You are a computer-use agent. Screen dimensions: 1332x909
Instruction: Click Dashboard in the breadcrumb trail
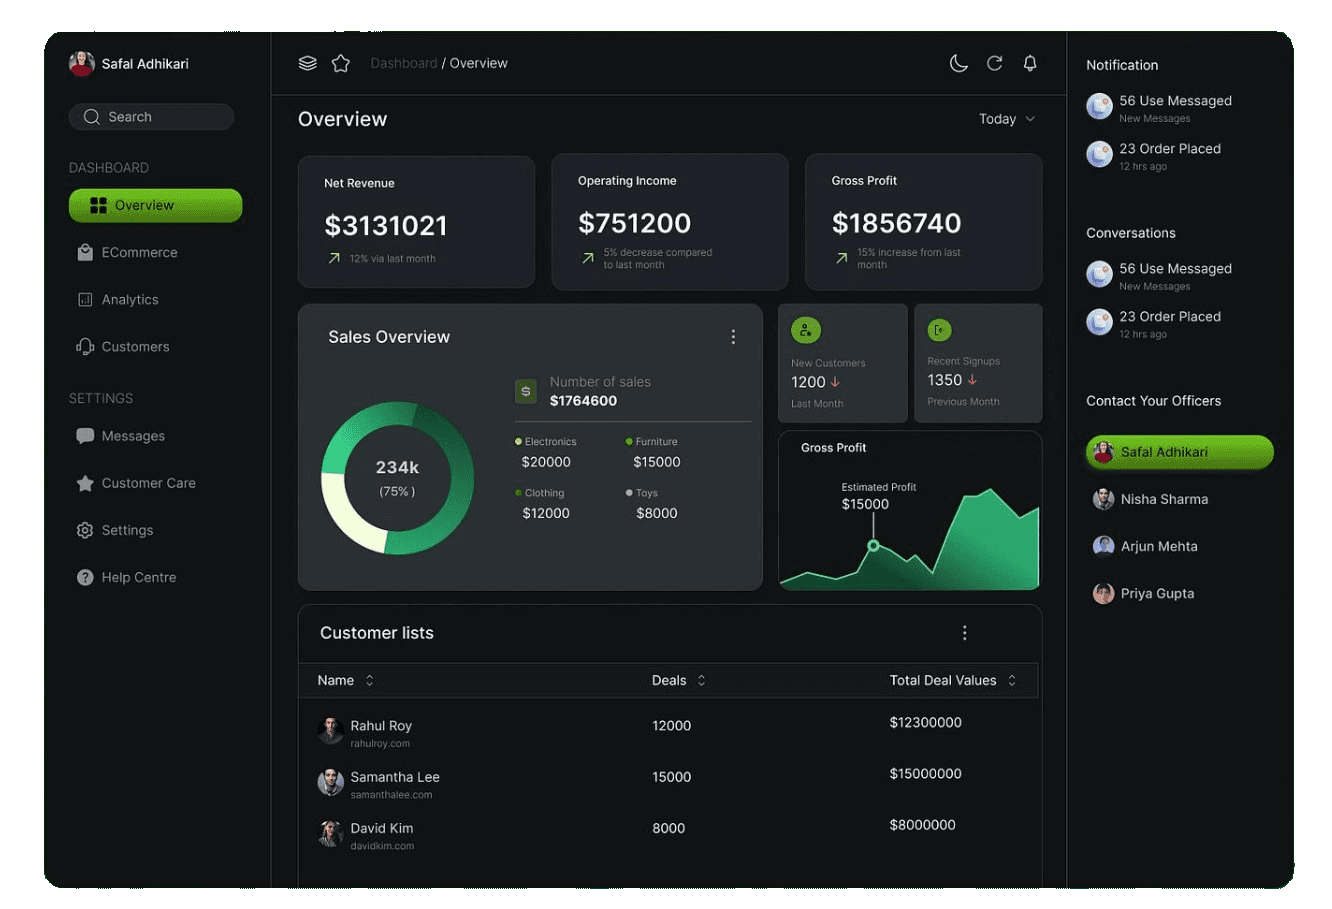404,62
